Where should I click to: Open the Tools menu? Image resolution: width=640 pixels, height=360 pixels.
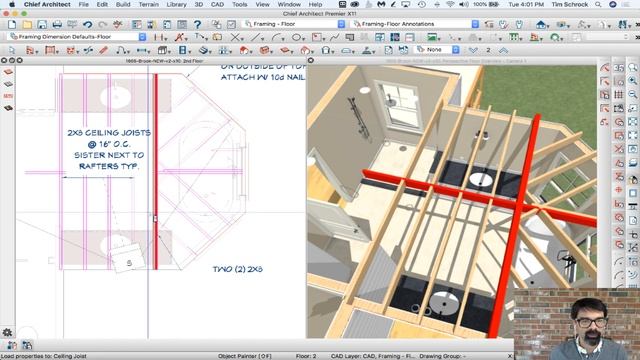[x=240, y=4]
